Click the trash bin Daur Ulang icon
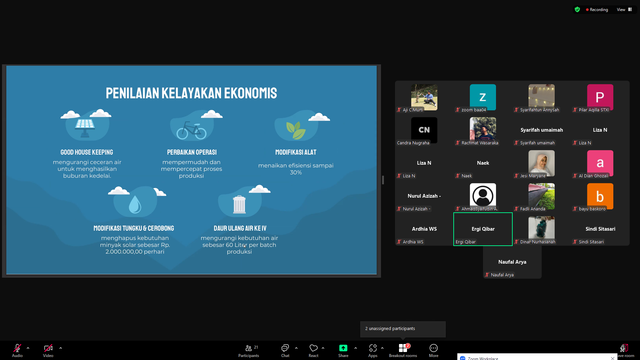The image size is (640, 360). point(239,204)
